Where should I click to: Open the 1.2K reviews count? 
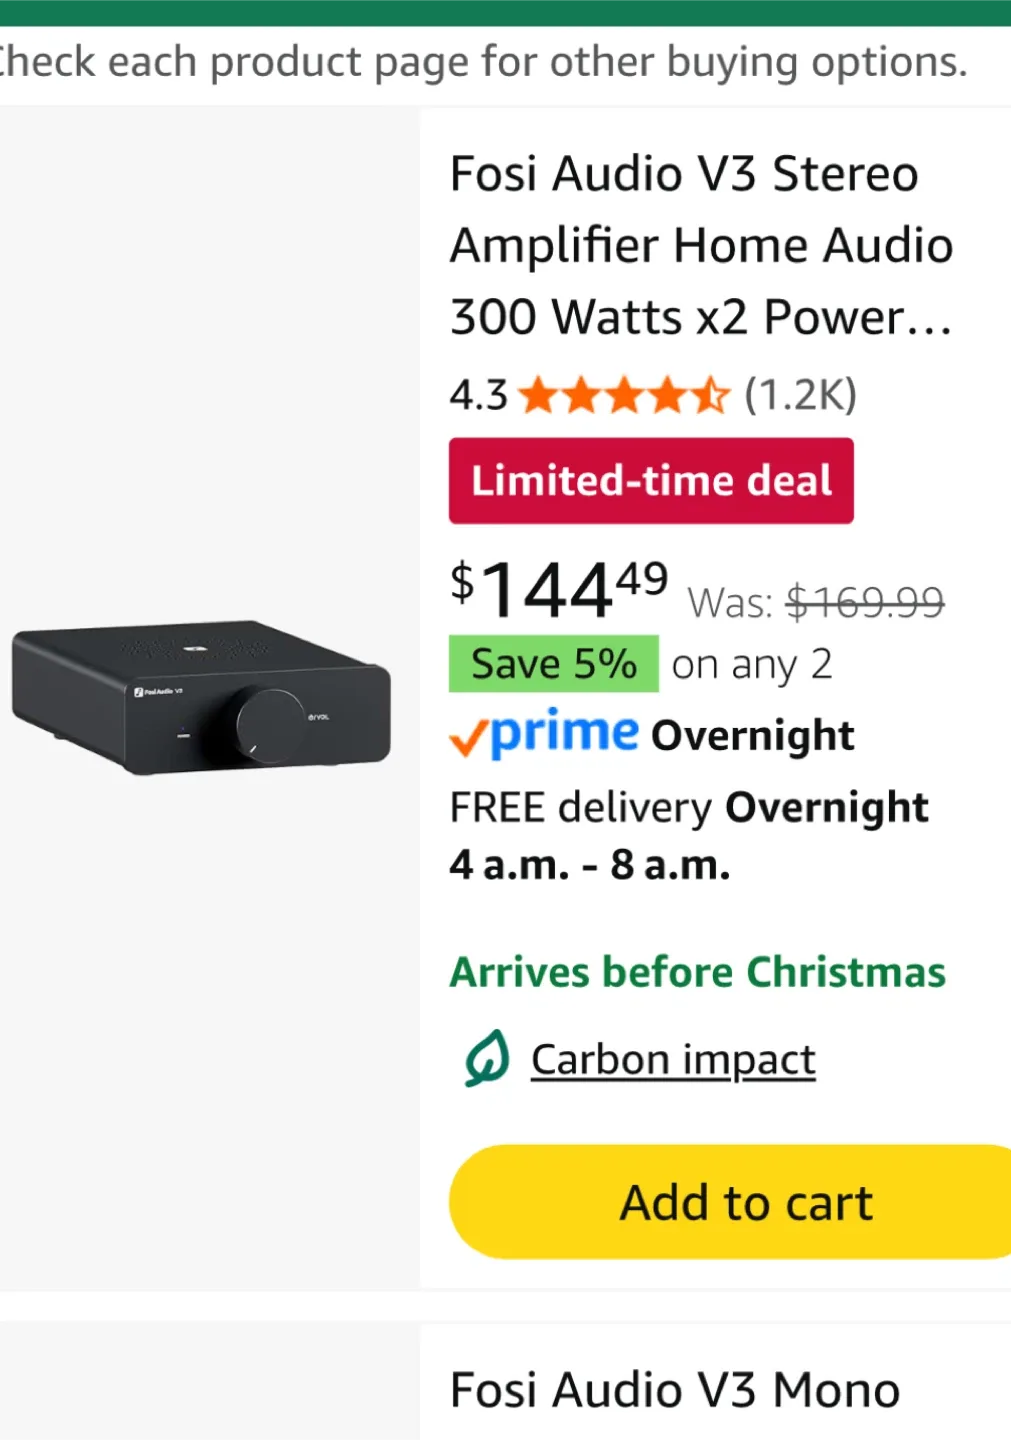point(800,396)
